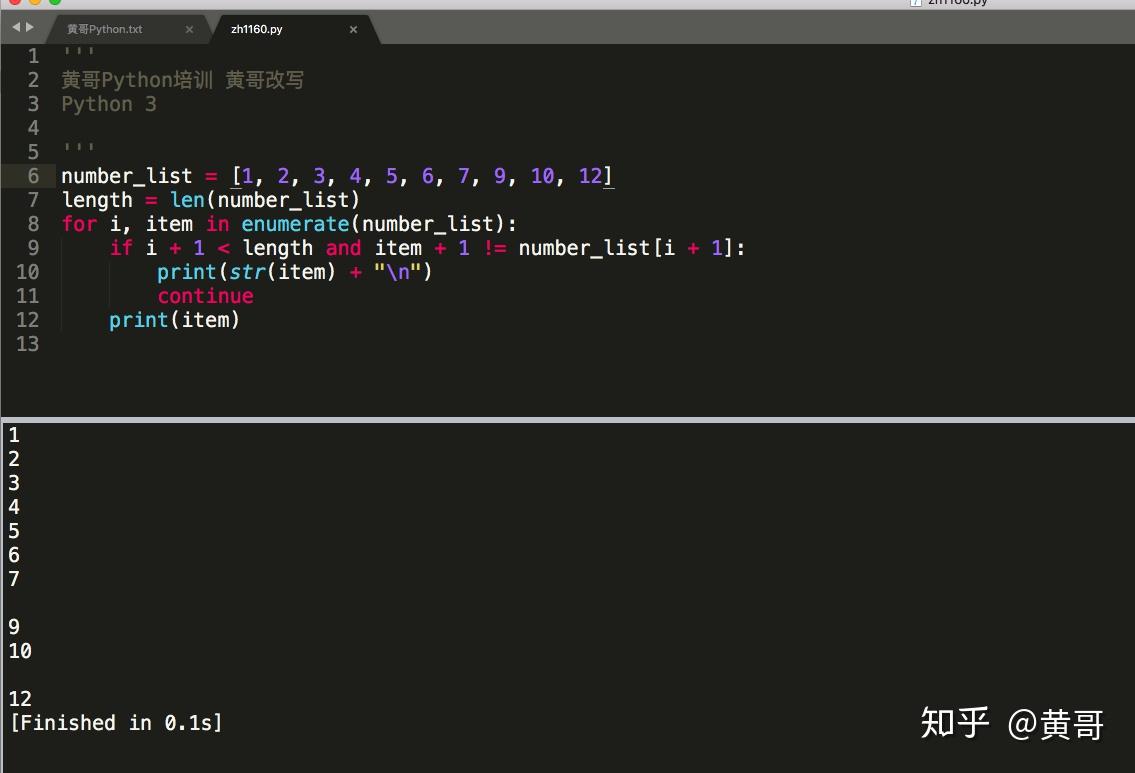Close the 黄哥Python.txt tab
Viewport: 1135px width, 773px height.
click(x=189, y=30)
